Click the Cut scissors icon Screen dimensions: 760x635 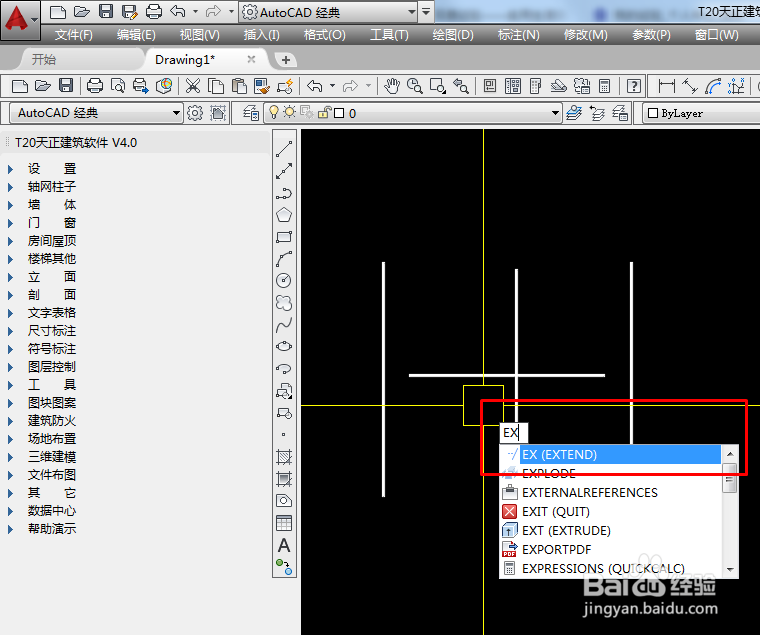pyautogui.click(x=193, y=86)
